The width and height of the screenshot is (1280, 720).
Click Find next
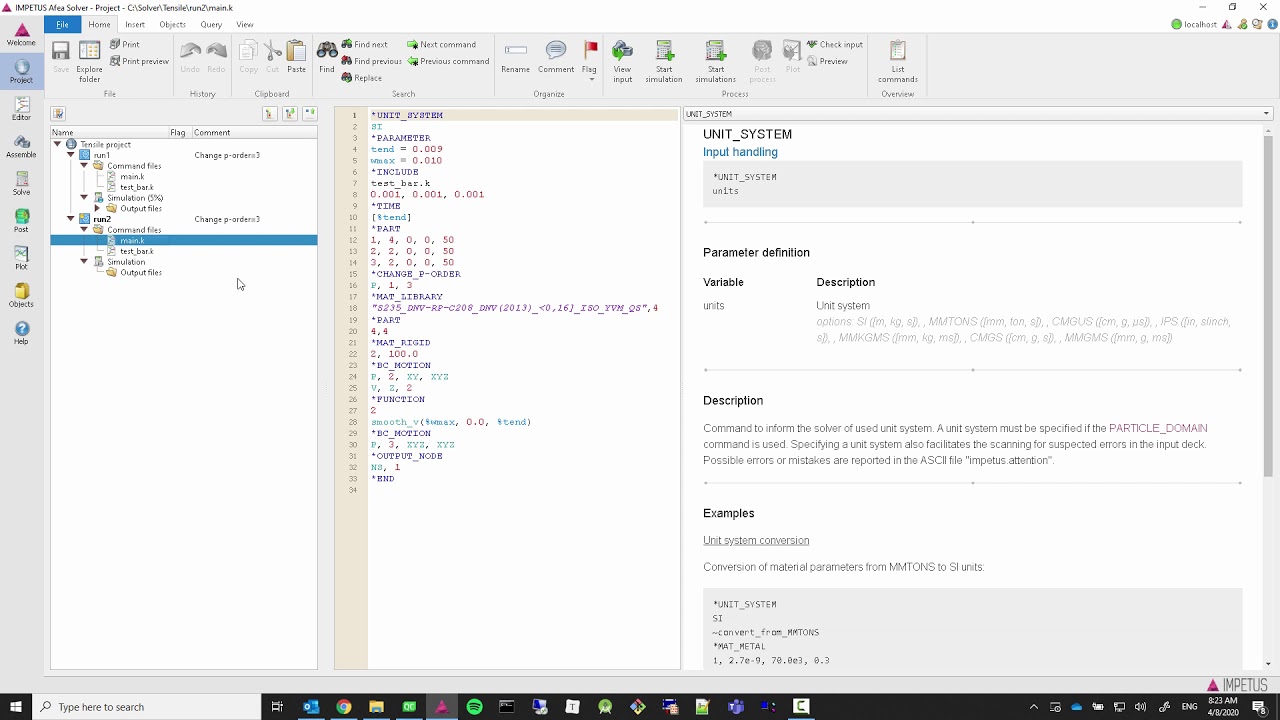(364, 44)
